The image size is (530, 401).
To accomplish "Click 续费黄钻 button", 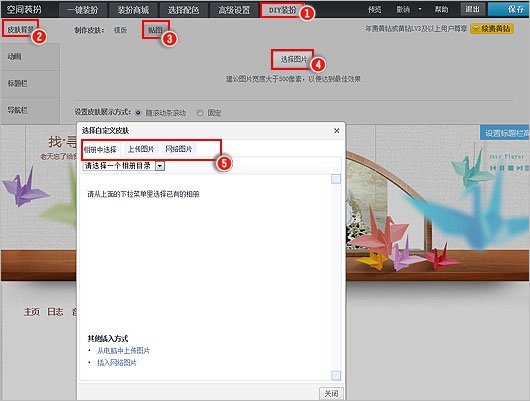I will (x=492, y=29).
